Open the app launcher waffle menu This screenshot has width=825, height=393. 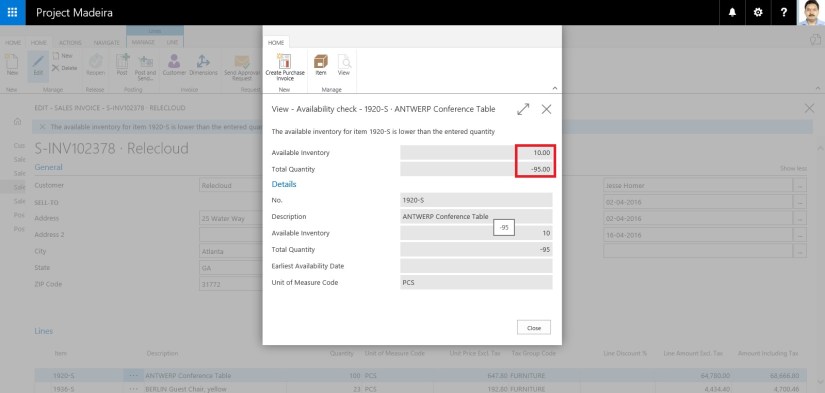coord(13,13)
